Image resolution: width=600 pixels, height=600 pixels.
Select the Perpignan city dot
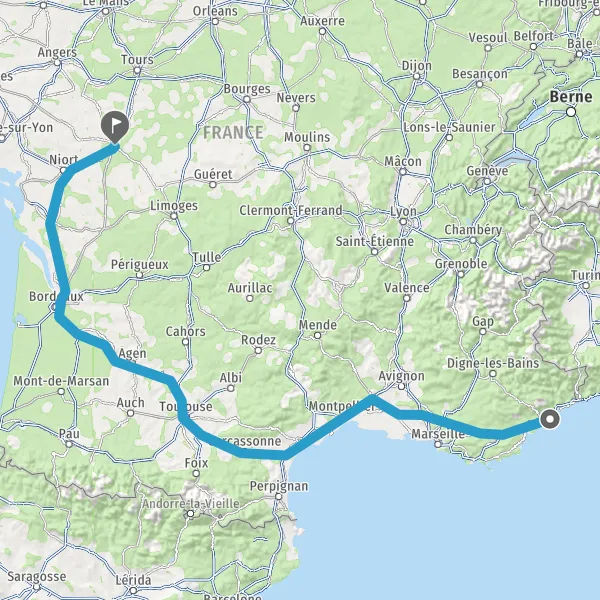point(279,497)
